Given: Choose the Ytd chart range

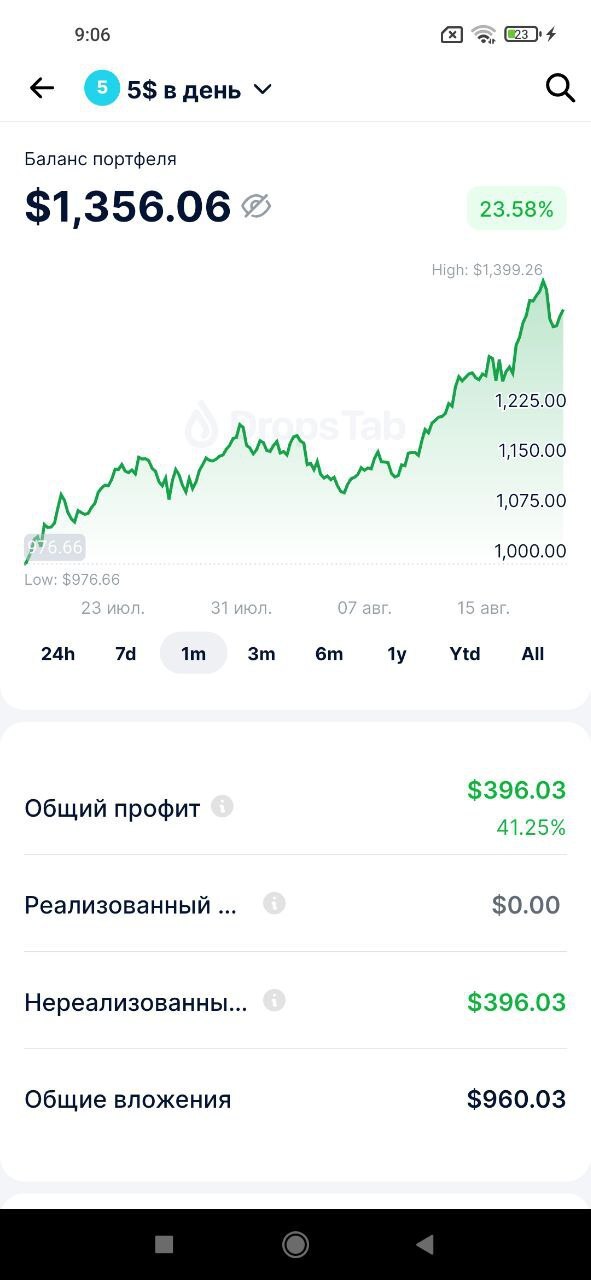Looking at the screenshot, I should point(465,653).
